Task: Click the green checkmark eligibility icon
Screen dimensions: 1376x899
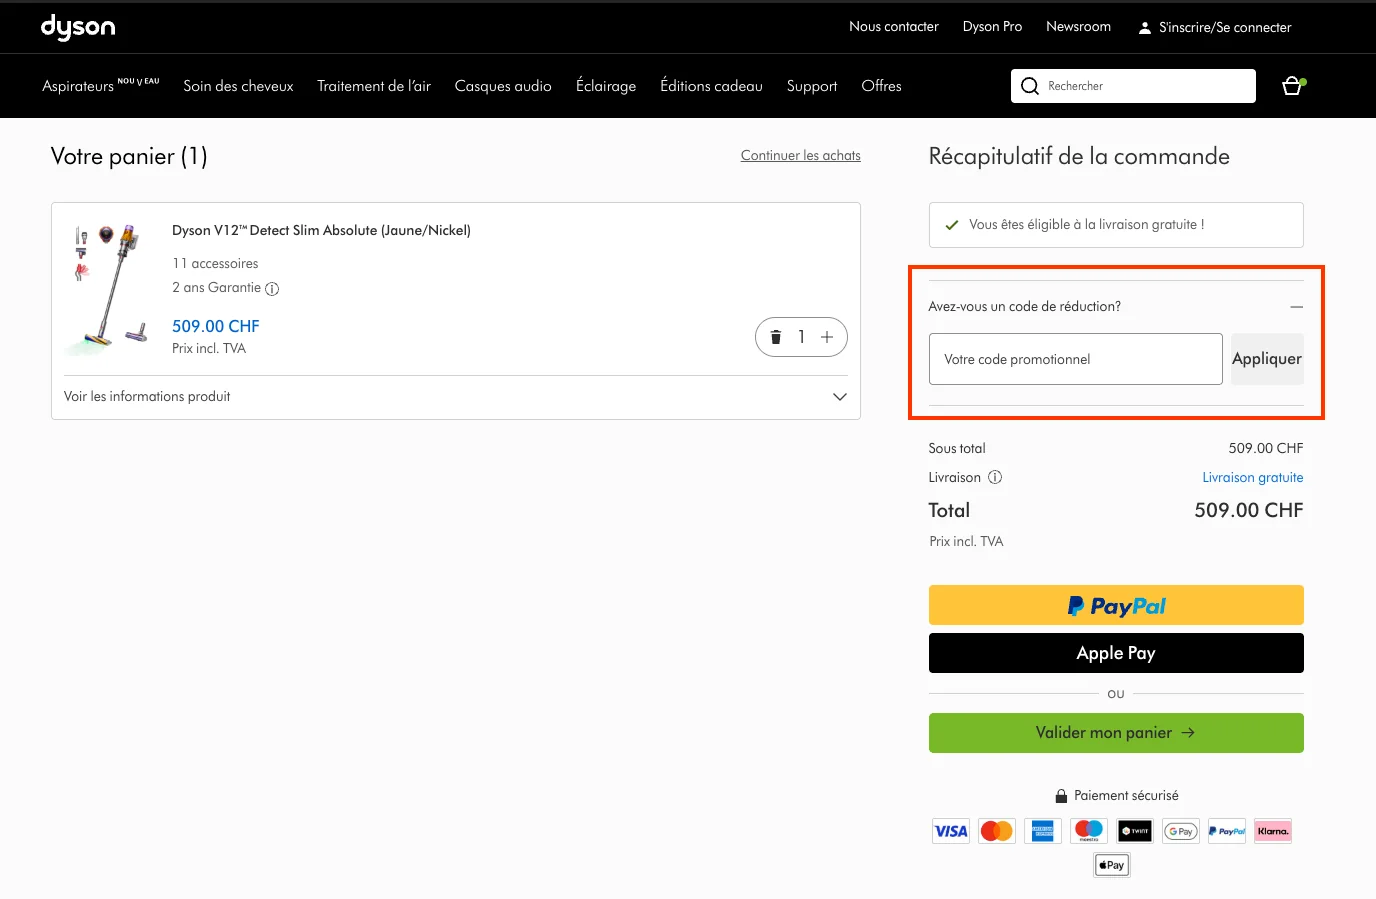Action: 952,225
